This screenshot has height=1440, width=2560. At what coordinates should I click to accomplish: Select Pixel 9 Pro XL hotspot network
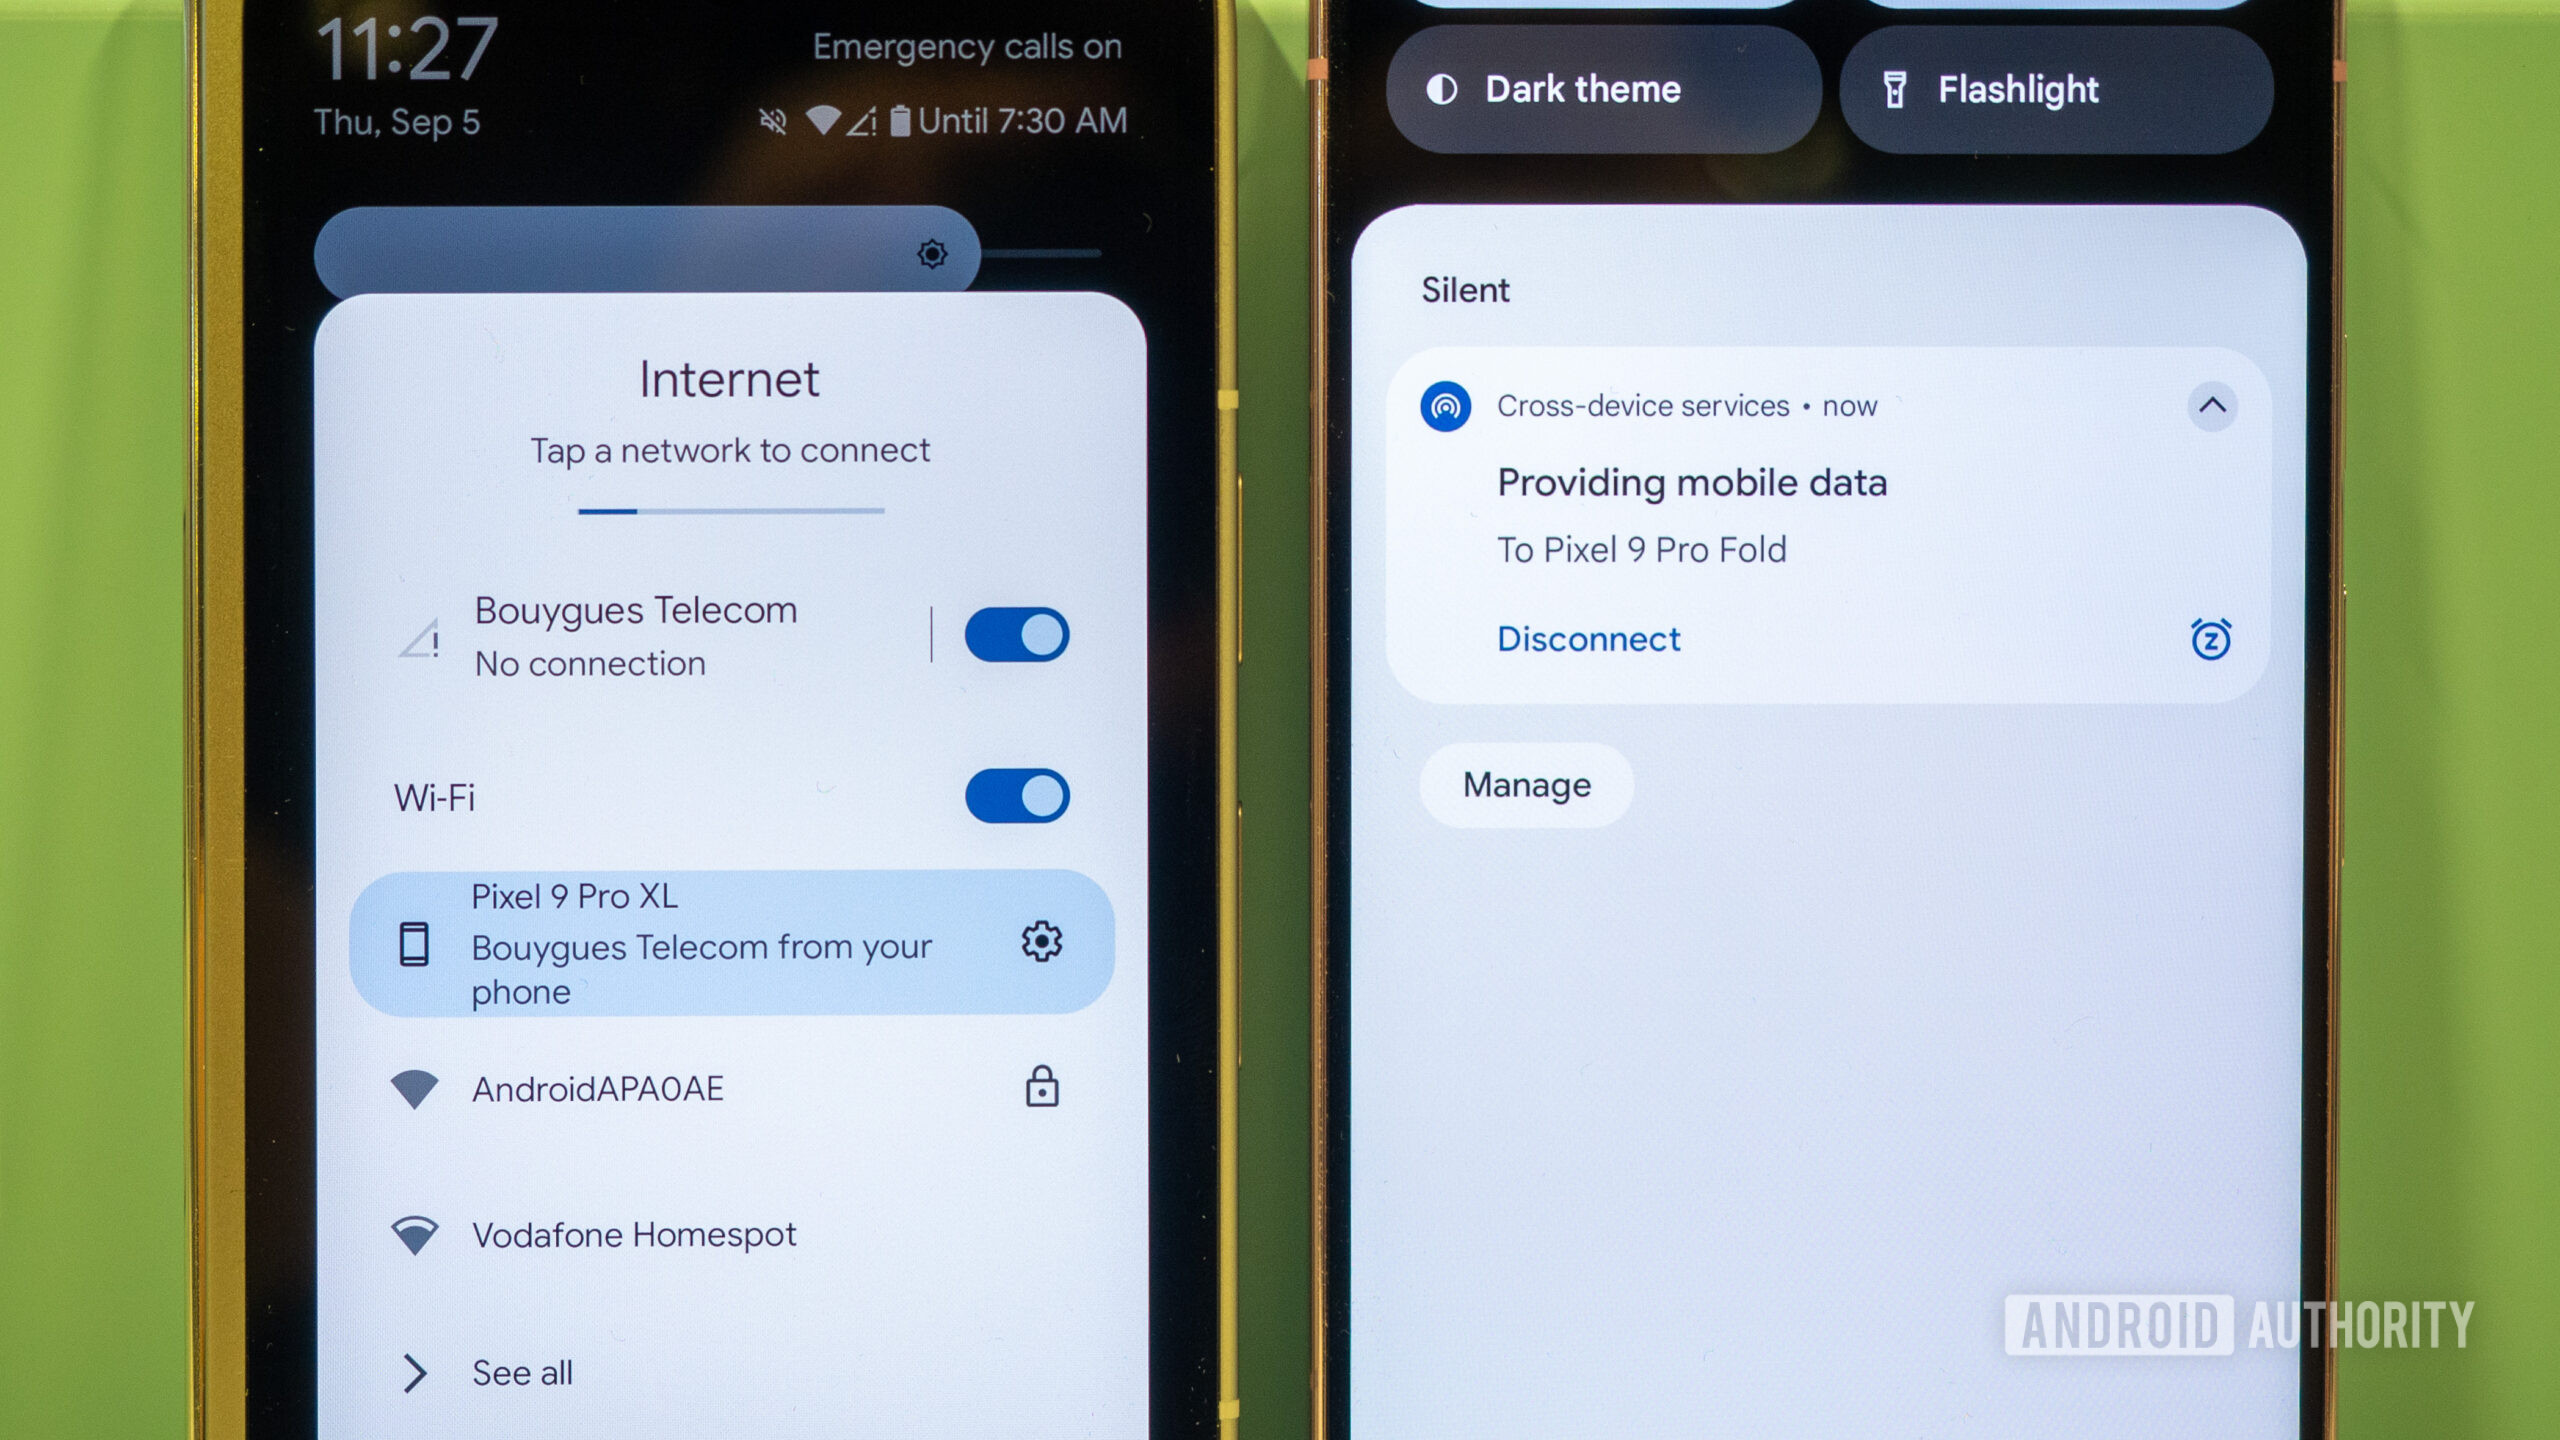pos(726,942)
